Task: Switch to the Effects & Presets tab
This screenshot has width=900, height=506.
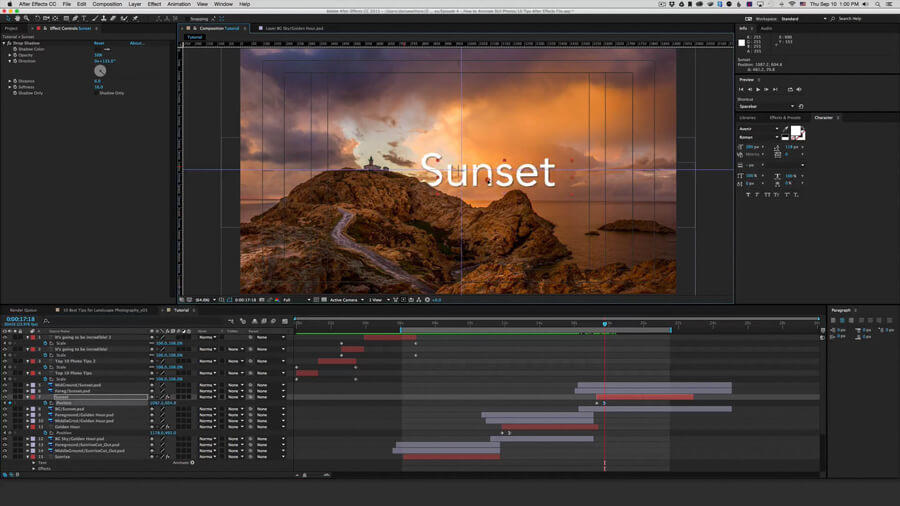Action: coord(785,117)
